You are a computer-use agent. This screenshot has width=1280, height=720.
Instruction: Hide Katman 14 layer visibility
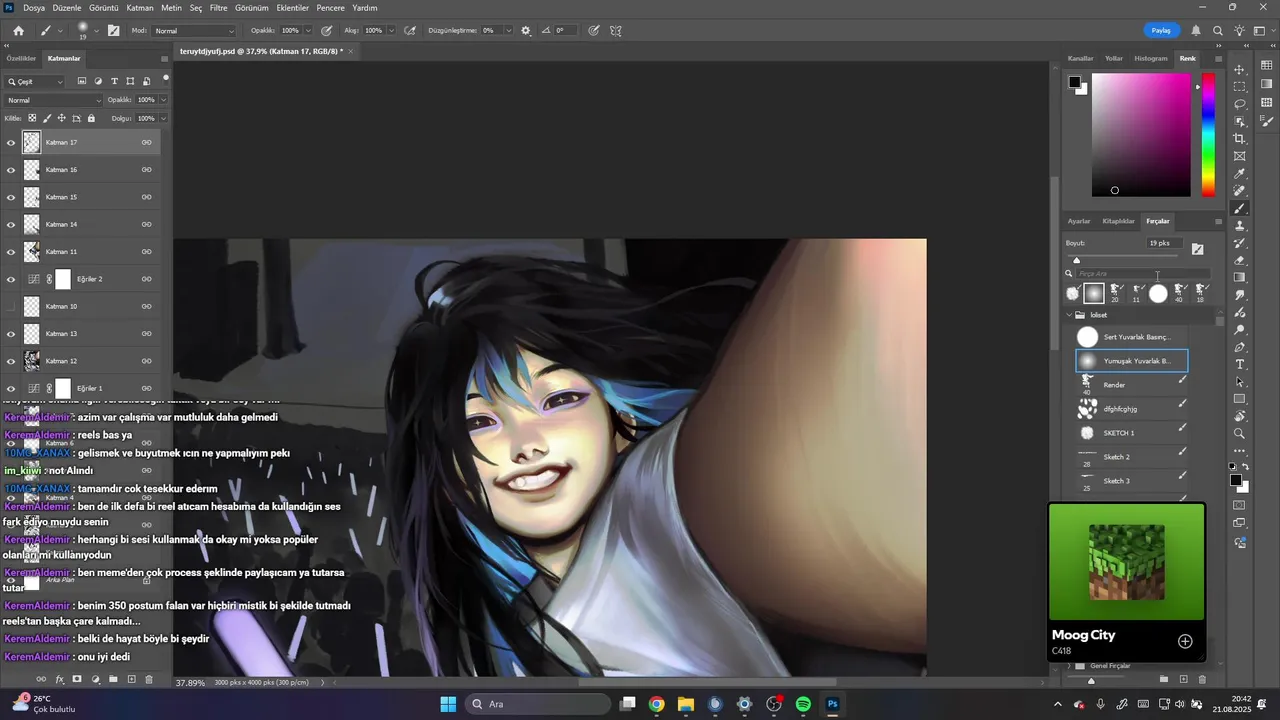tap(11, 225)
